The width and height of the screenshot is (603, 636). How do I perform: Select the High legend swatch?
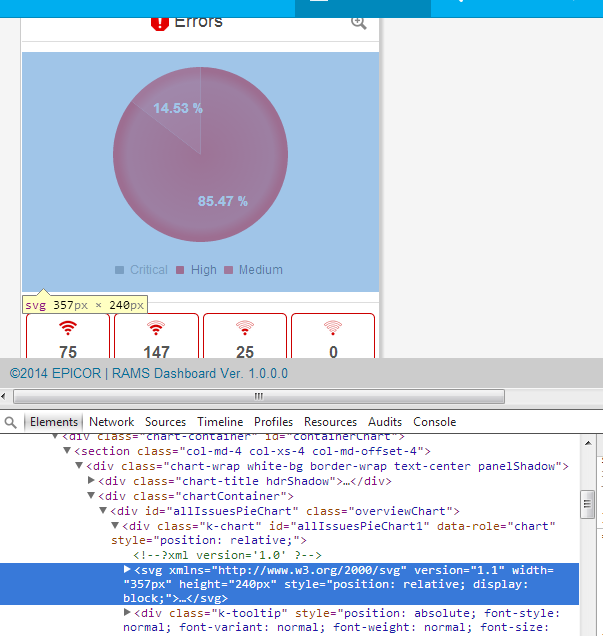pos(180,270)
